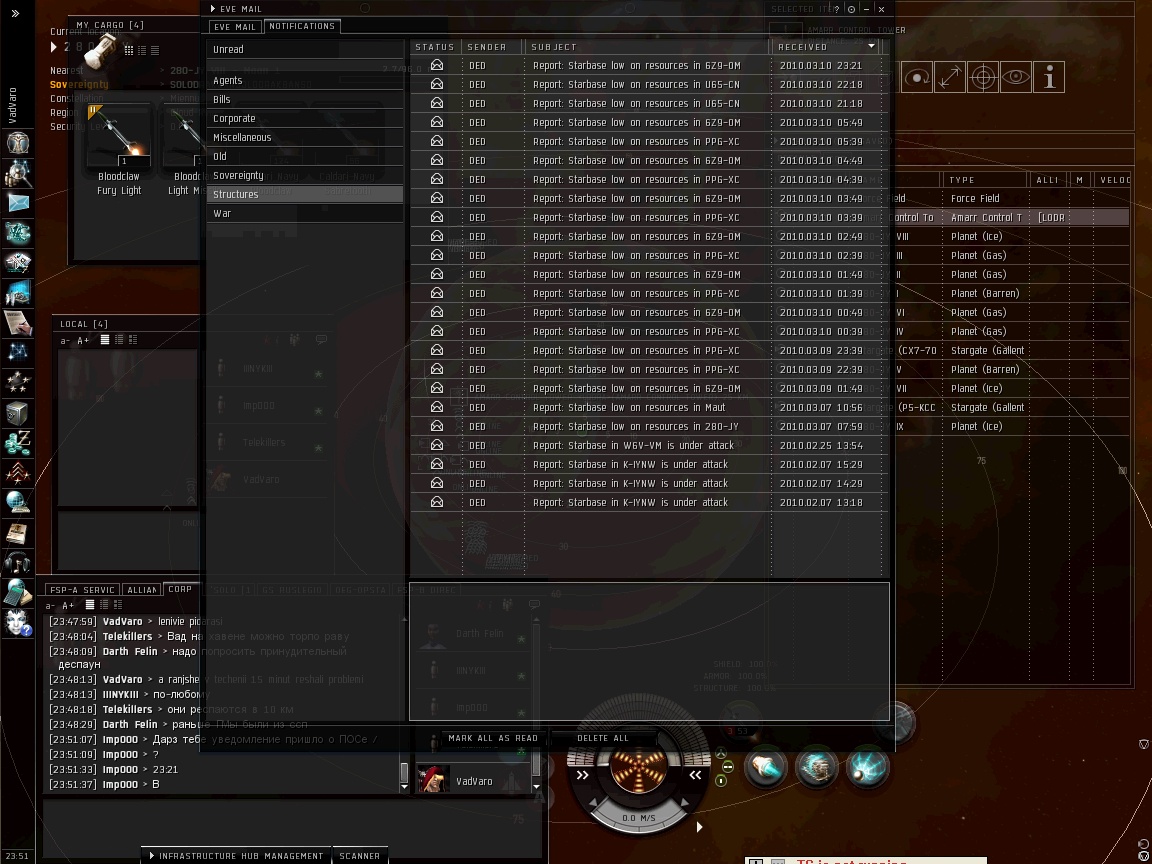Open the Wallet coins icon in Neocom
The width and height of the screenshot is (1152, 864).
point(18,443)
